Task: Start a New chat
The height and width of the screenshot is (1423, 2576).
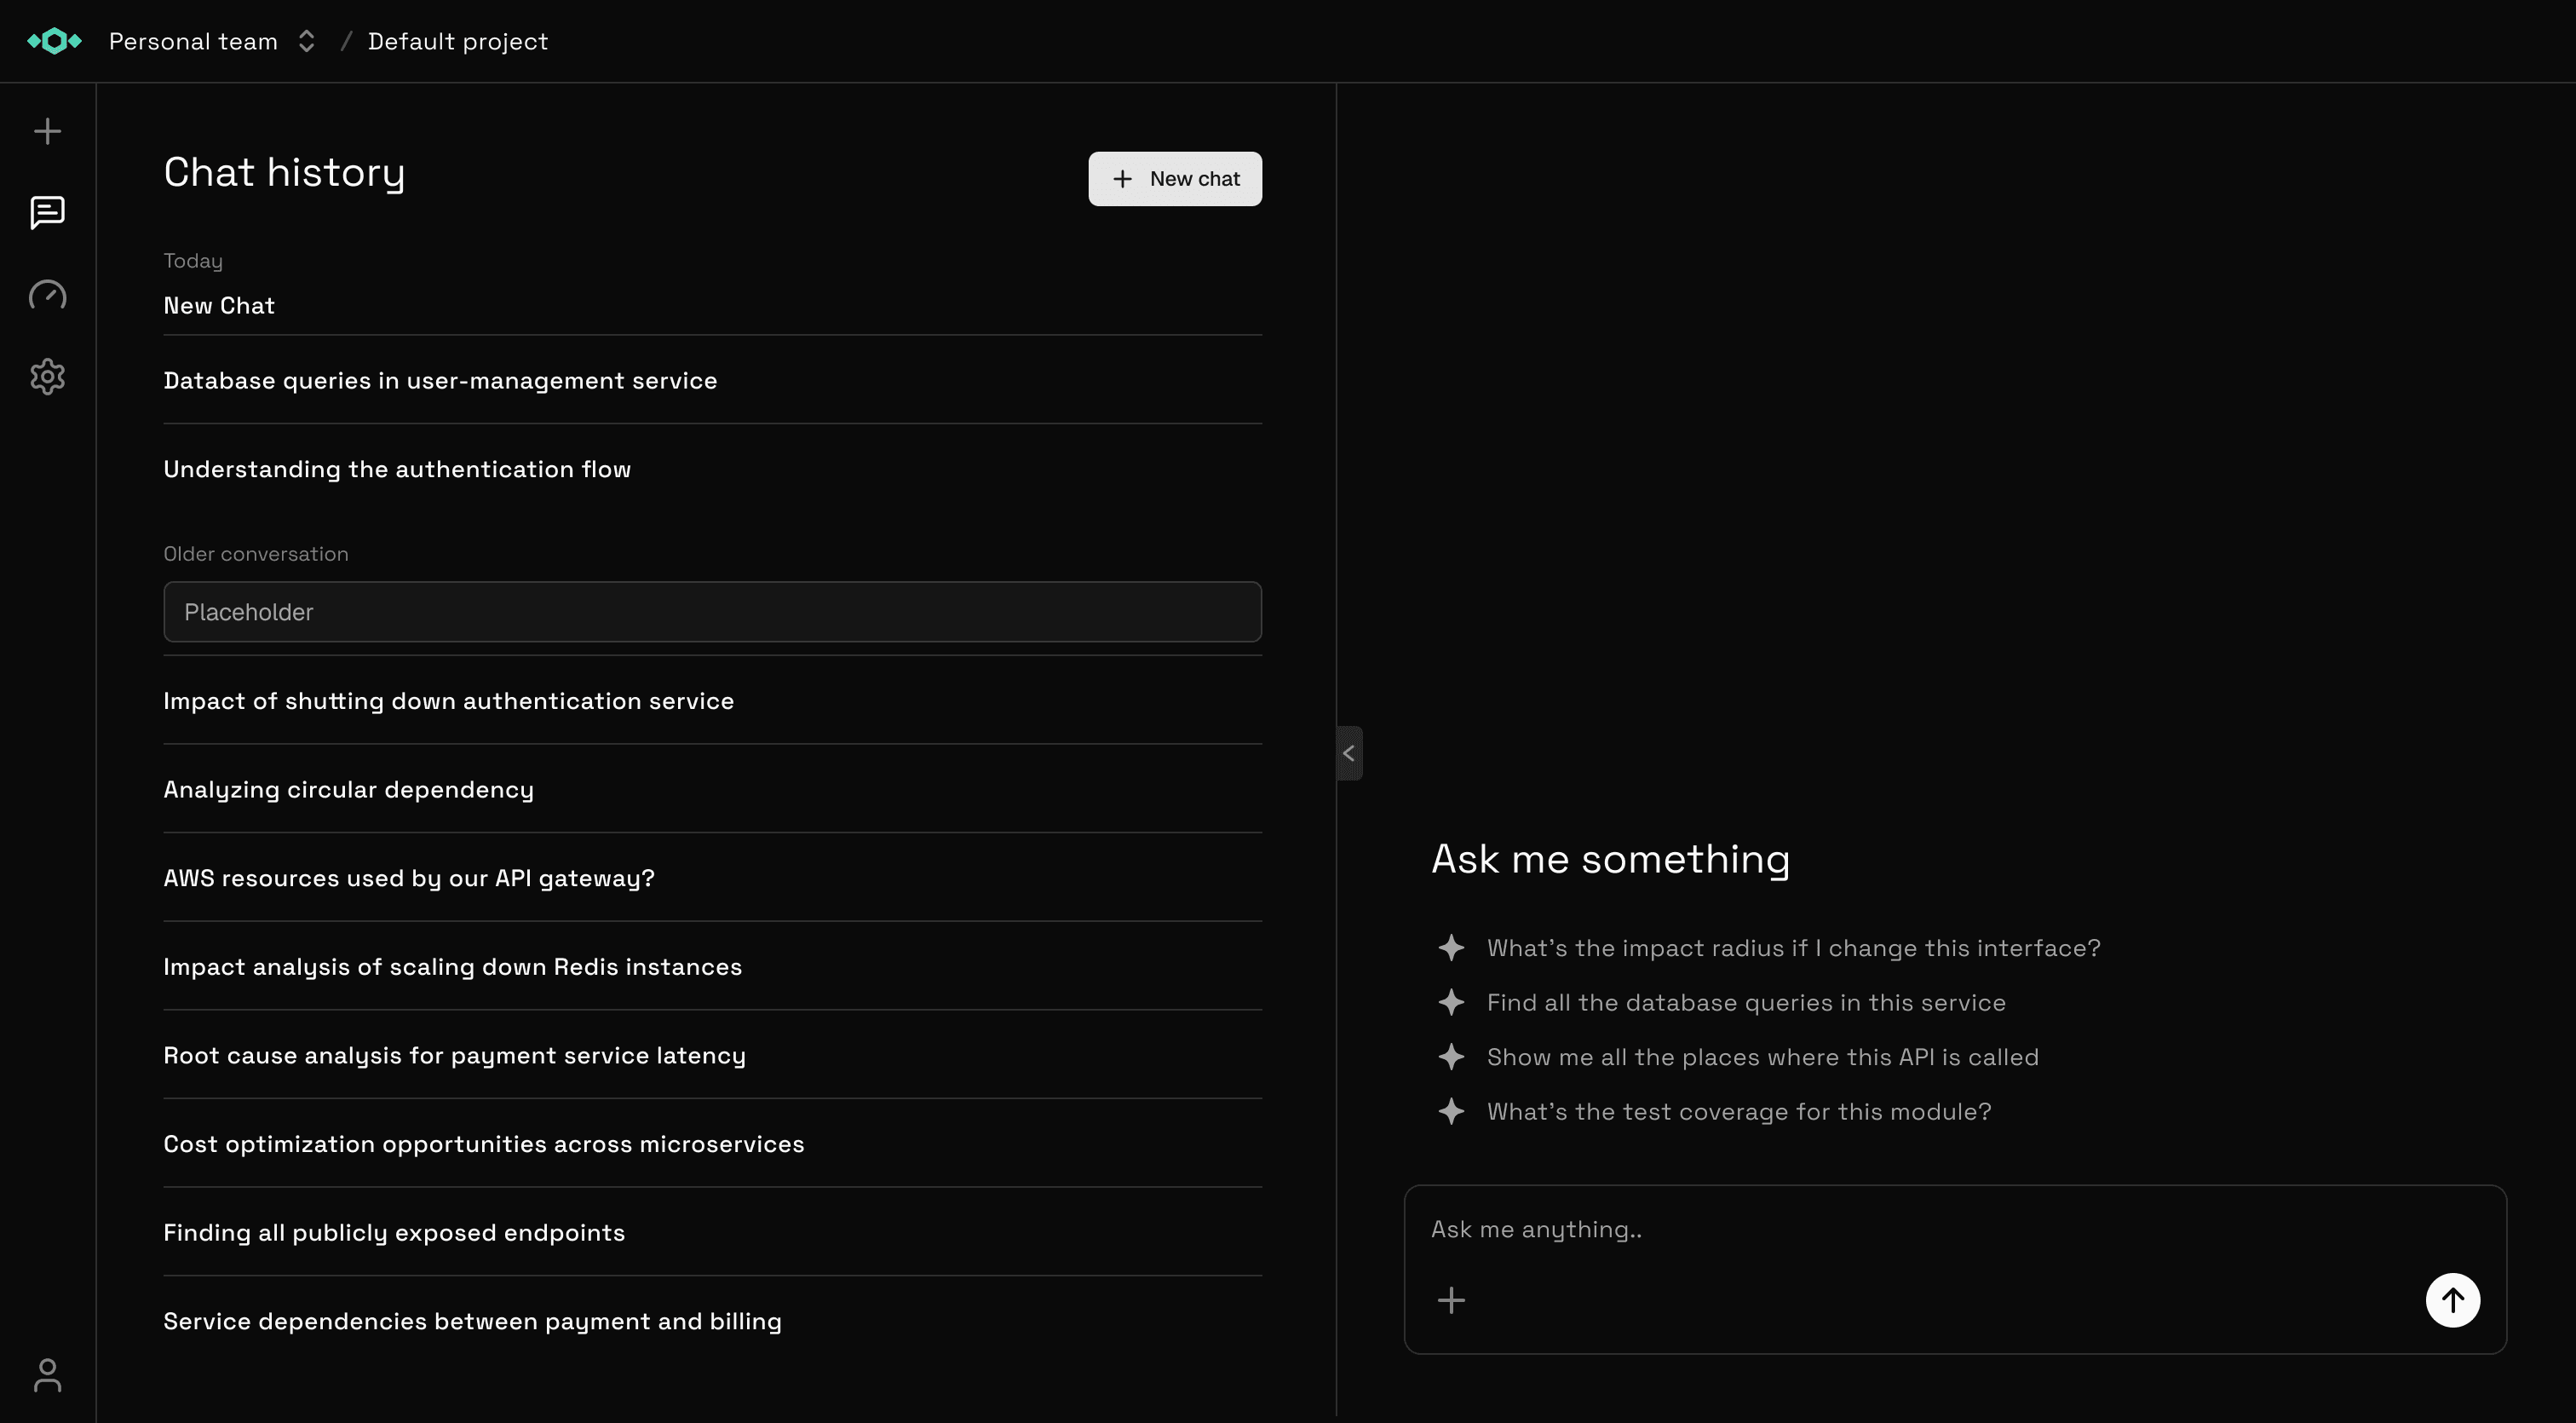Action: pos(1175,179)
